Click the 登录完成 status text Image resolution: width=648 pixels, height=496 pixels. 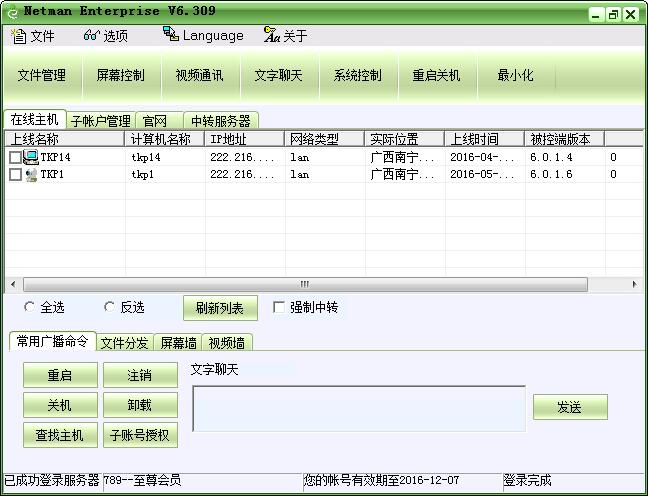coord(527,480)
